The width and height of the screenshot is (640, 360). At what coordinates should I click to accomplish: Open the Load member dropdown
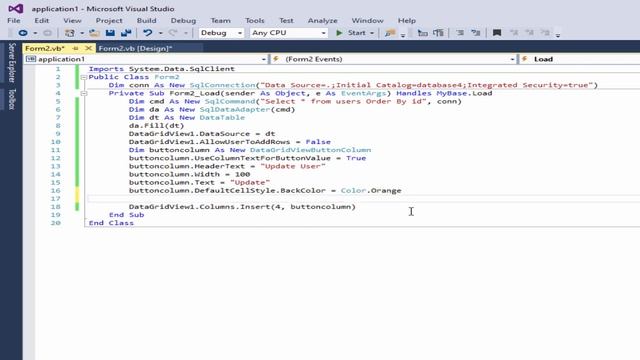pos(580,59)
